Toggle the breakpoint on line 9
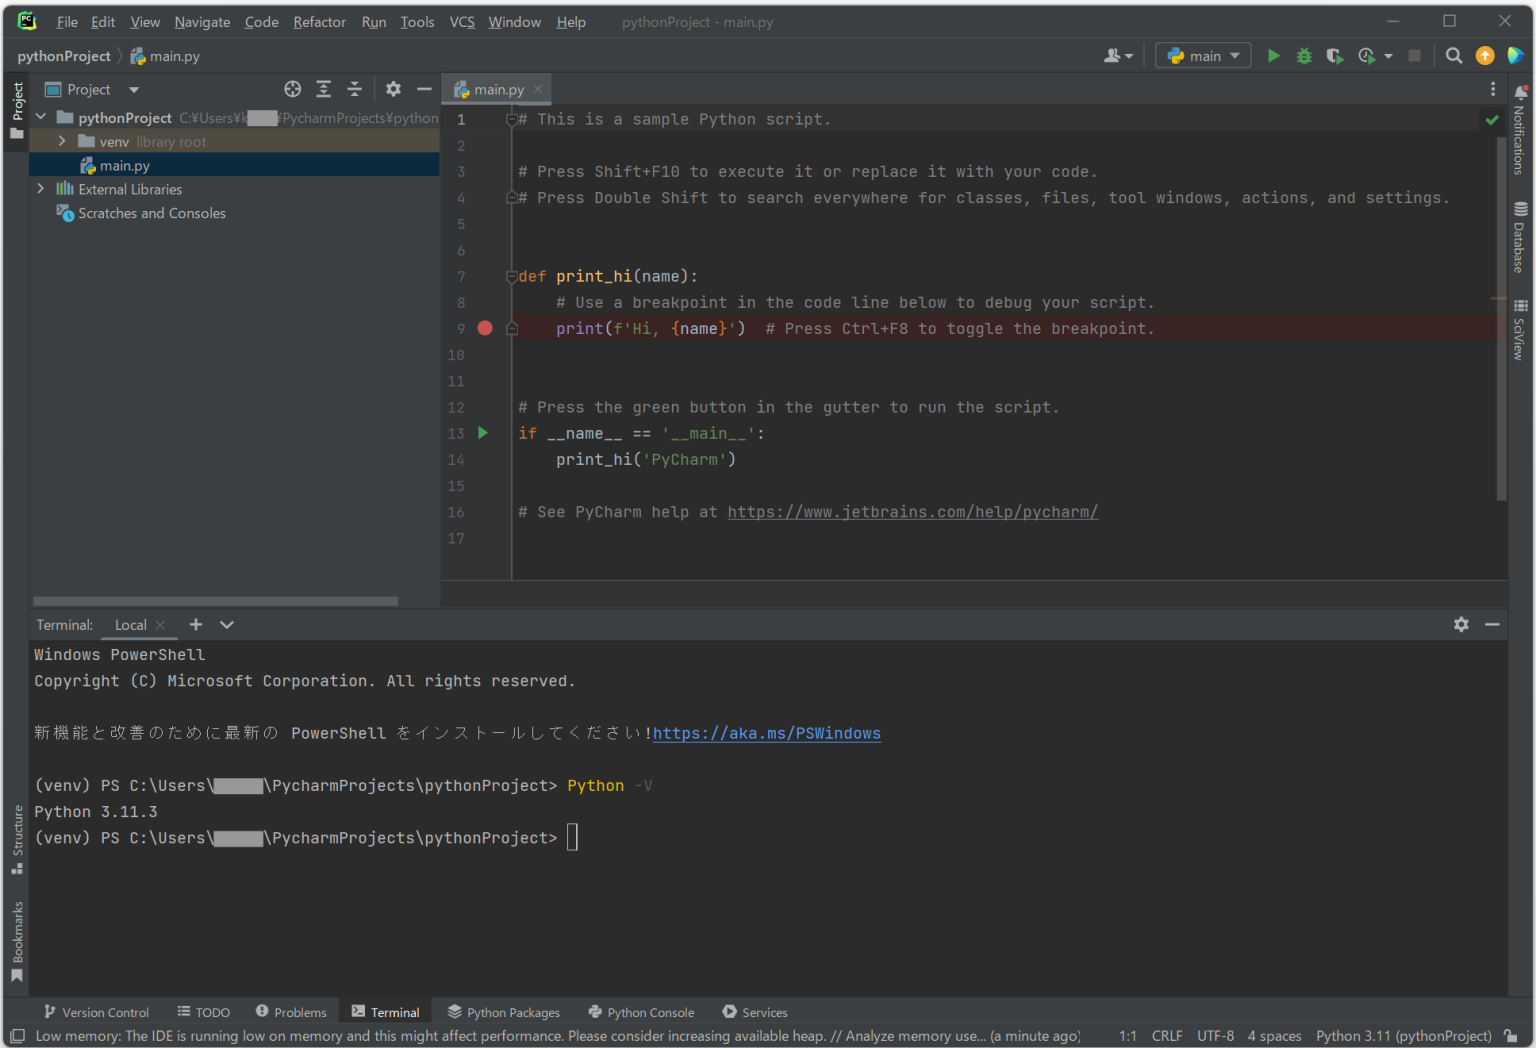 pos(485,328)
